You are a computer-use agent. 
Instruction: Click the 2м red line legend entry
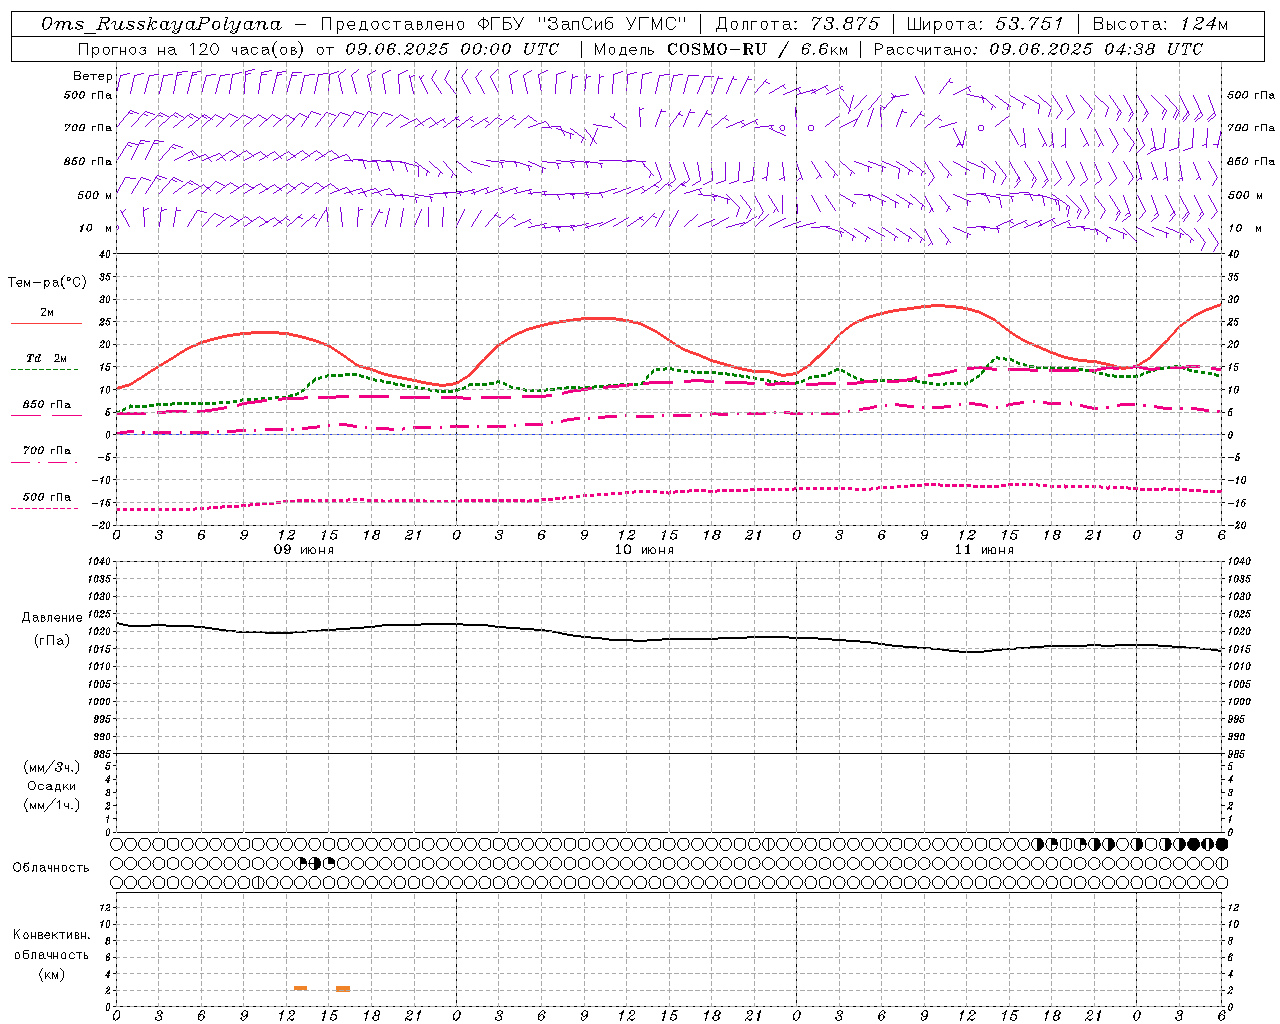pos(47,313)
